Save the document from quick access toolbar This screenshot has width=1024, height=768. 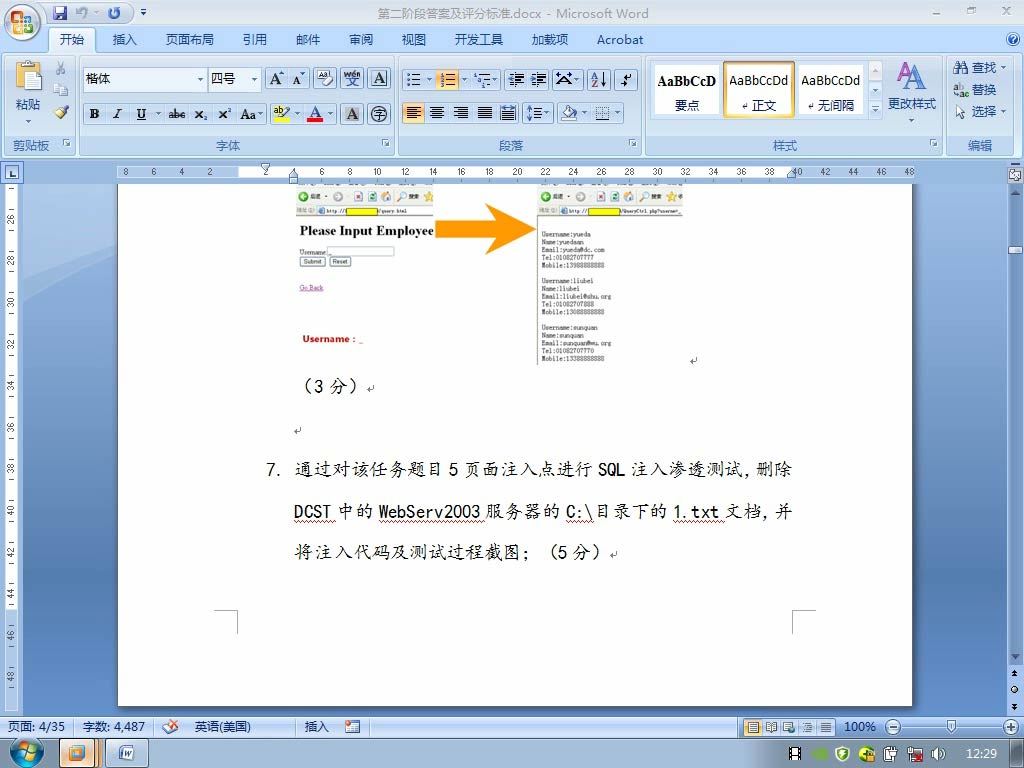(x=60, y=12)
